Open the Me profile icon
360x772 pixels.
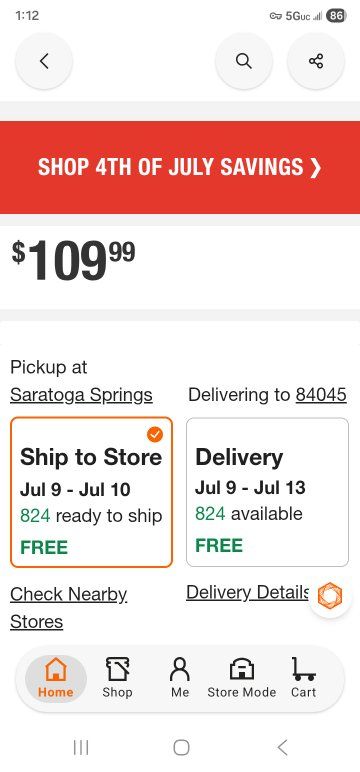pos(180,678)
